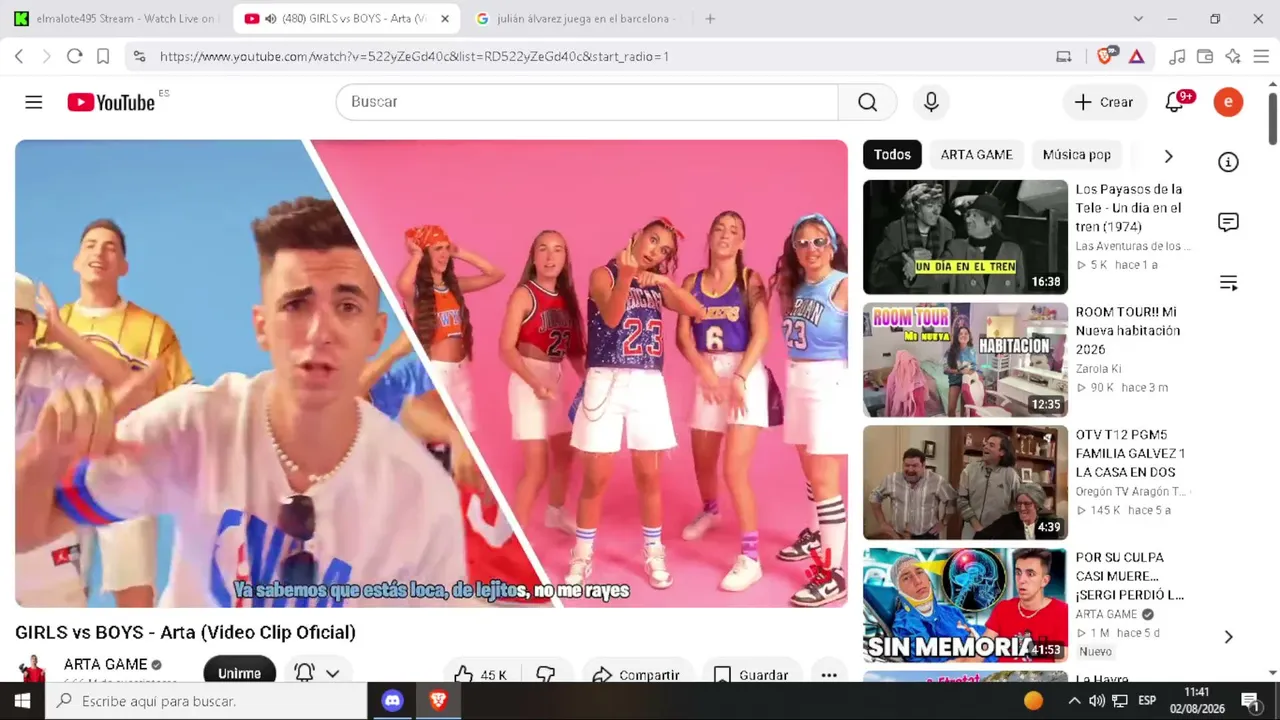Open Brave Rewards triangle icon
The width and height of the screenshot is (1280, 720).
(x=1137, y=57)
